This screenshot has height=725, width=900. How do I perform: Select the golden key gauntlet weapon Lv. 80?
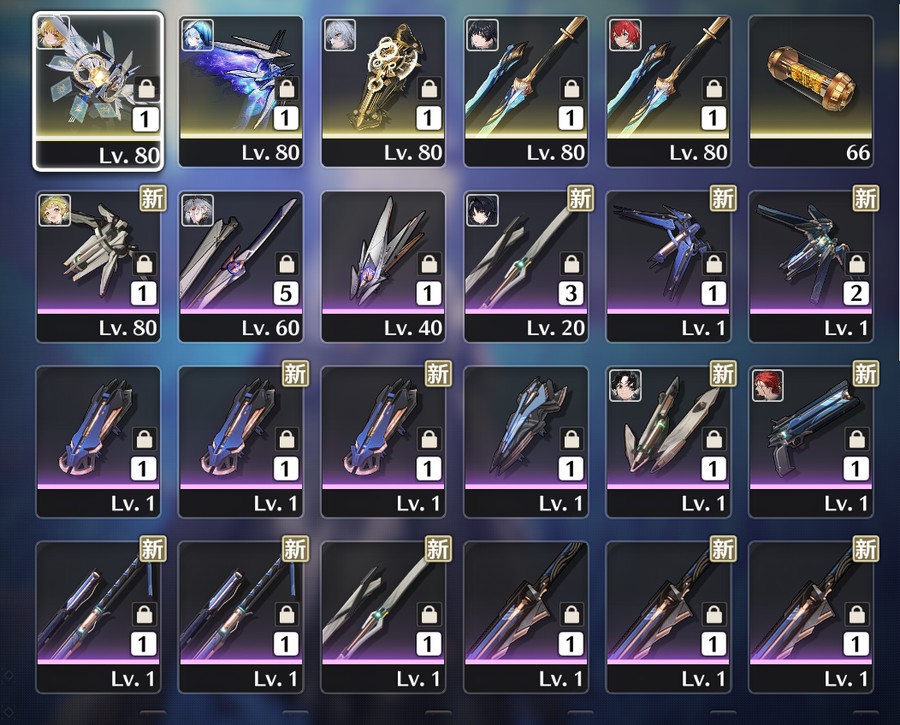pos(383,91)
